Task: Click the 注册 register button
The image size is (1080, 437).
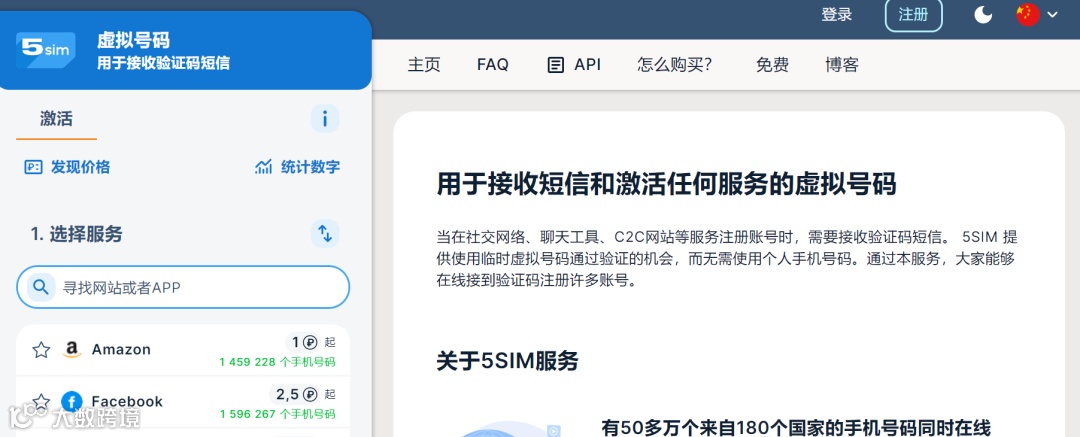Action: coord(913,14)
